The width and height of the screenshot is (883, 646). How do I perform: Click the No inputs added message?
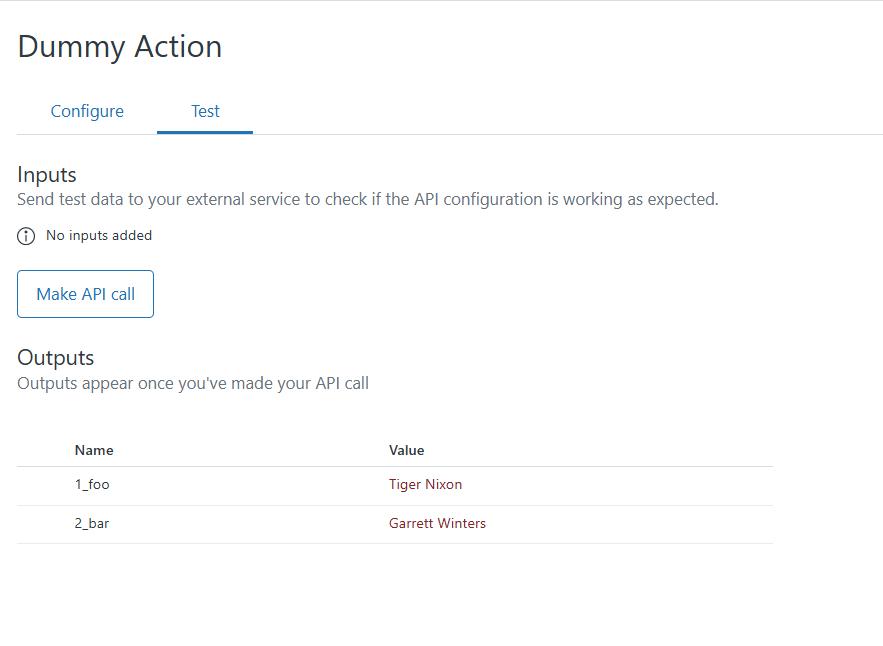(x=99, y=236)
